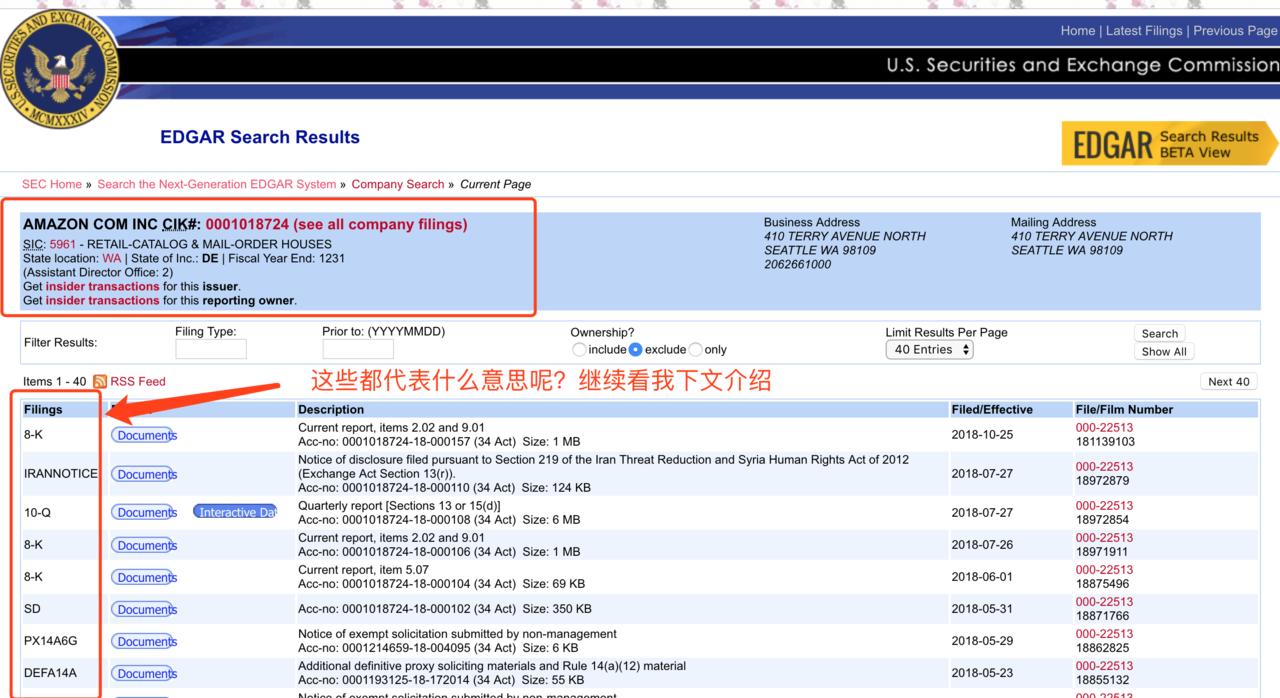Click the Filing Type input field
This screenshot has height=698, width=1280.
pos(211,350)
